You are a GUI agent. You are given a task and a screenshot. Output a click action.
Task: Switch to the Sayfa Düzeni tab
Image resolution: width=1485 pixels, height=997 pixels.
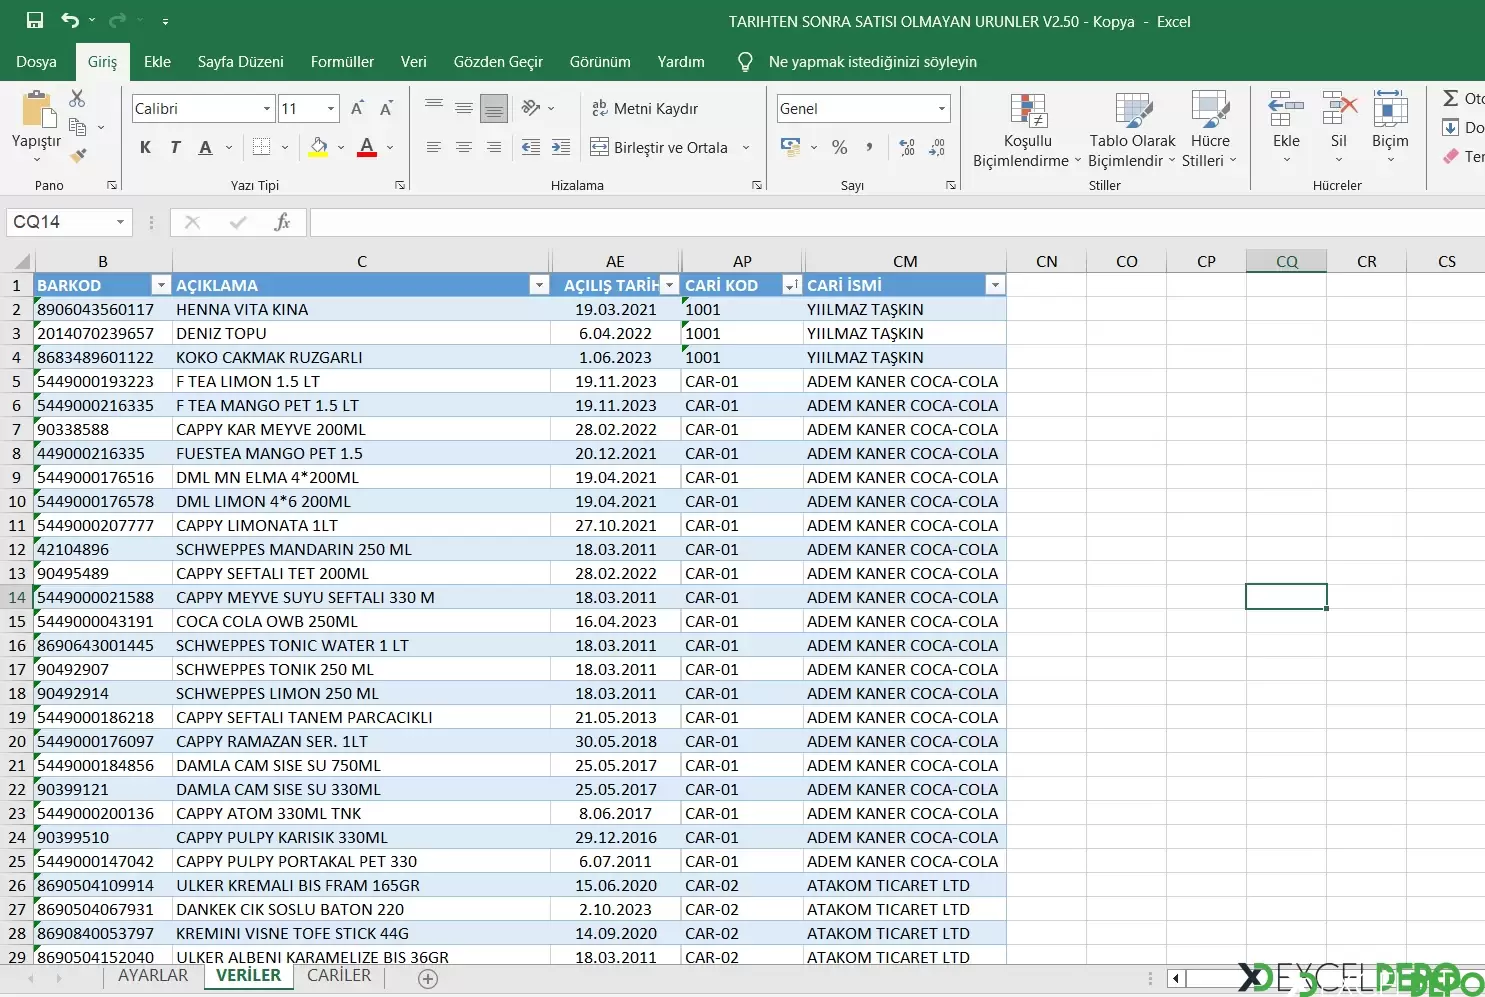click(240, 62)
